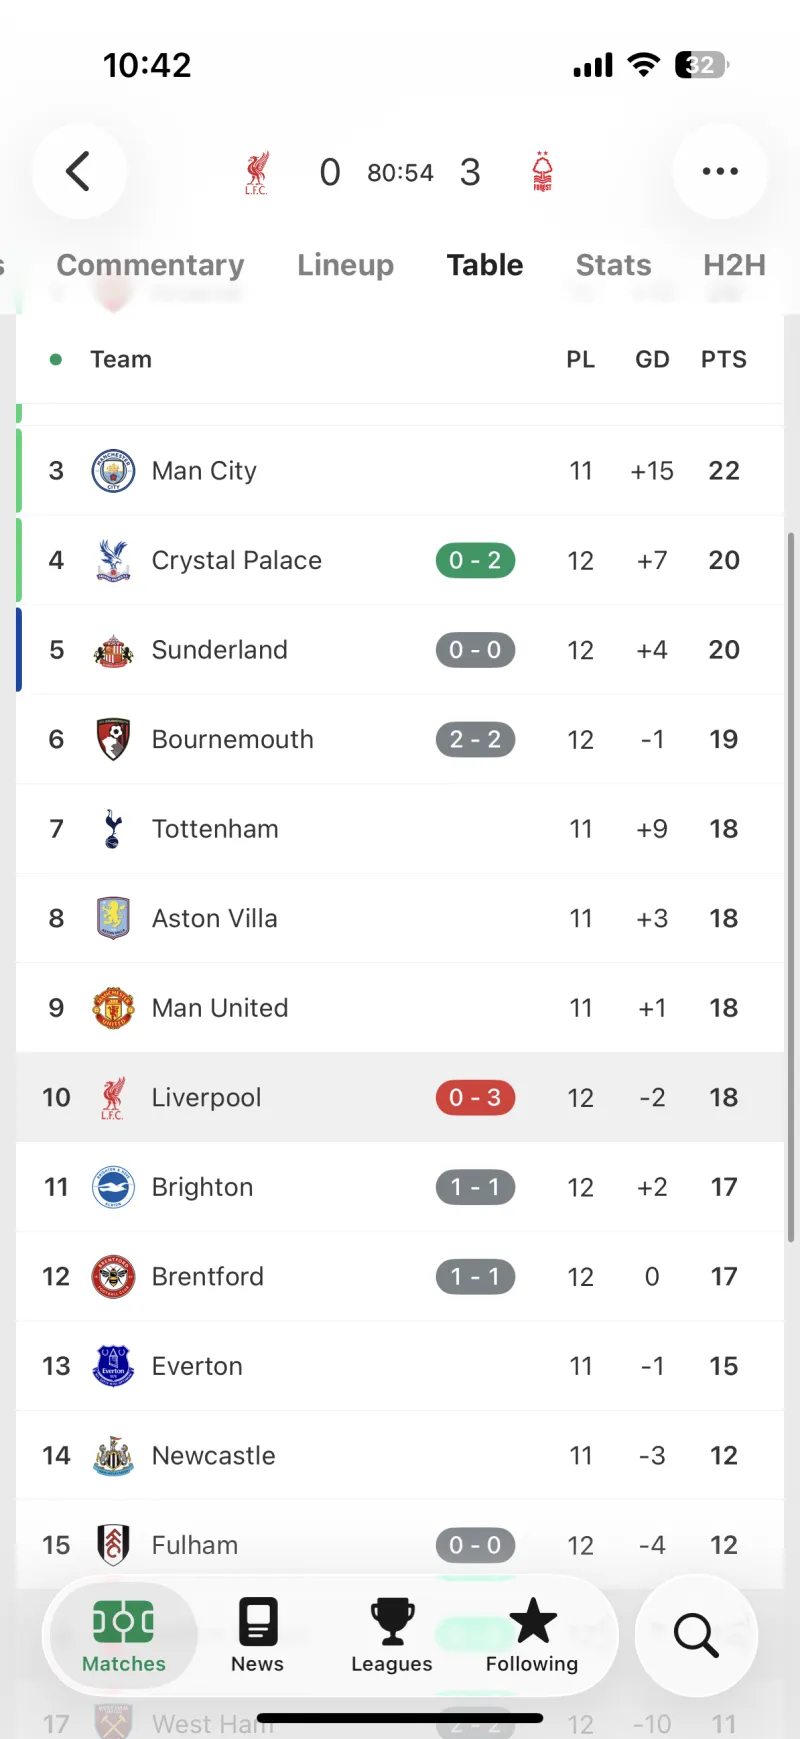Tap the Liverpool crest in match header
This screenshot has height=1739, width=800.
tap(257, 172)
